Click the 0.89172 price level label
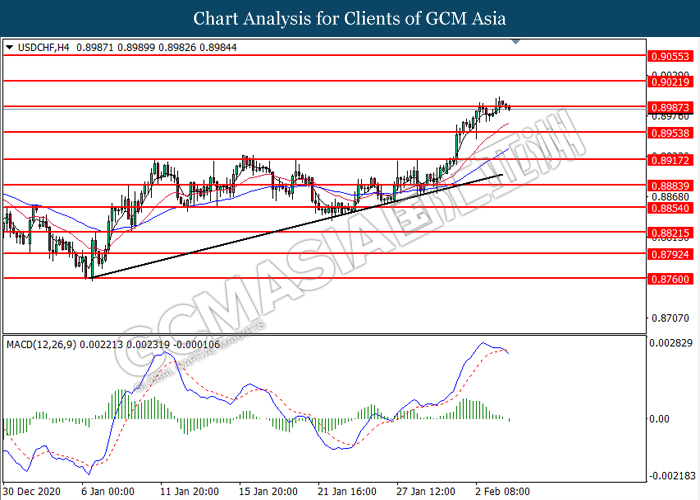 (668, 159)
